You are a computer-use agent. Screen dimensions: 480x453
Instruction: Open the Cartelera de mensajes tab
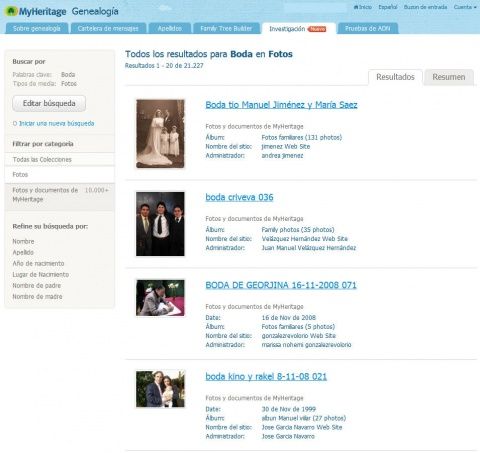tap(108, 28)
